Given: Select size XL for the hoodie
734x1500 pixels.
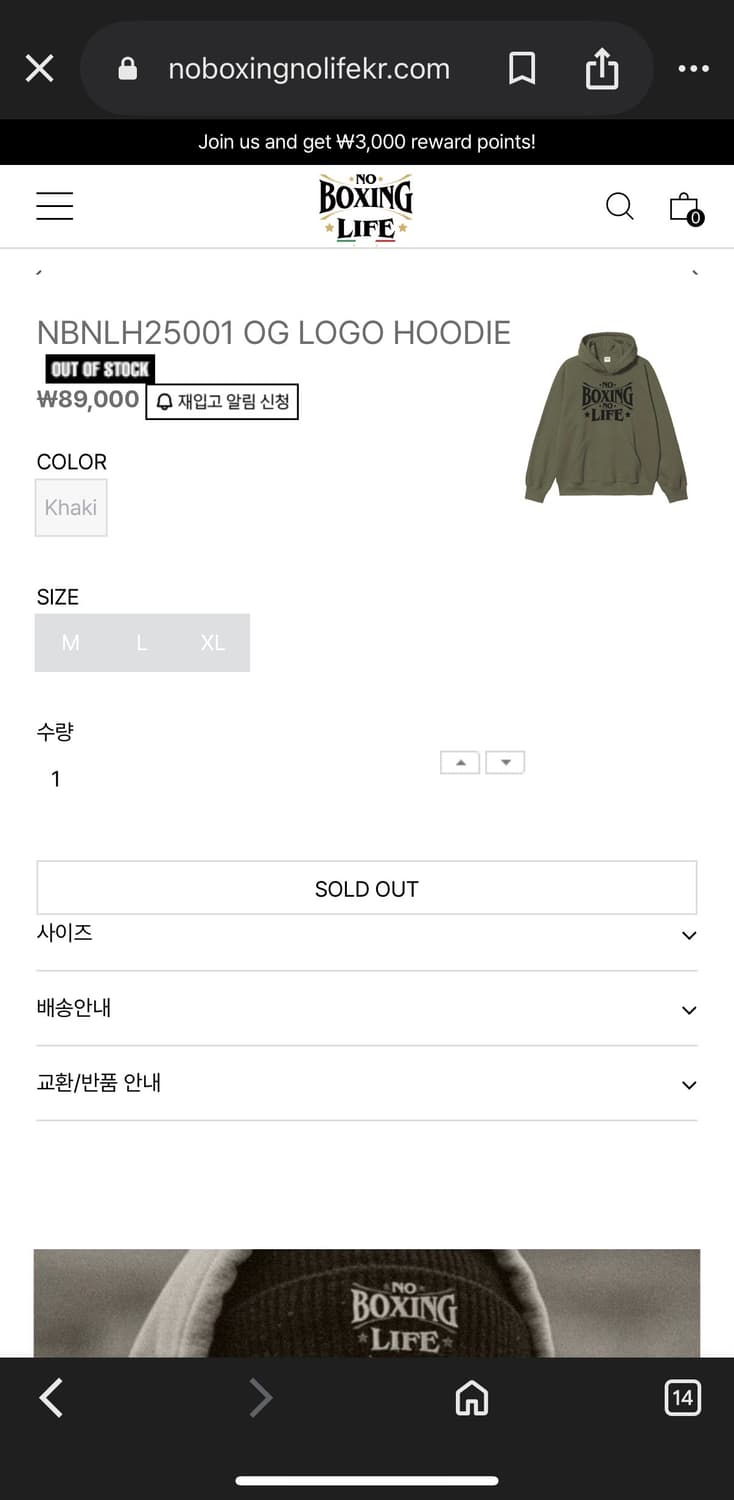Looking at the screenshot, I should tap(212, 642).
